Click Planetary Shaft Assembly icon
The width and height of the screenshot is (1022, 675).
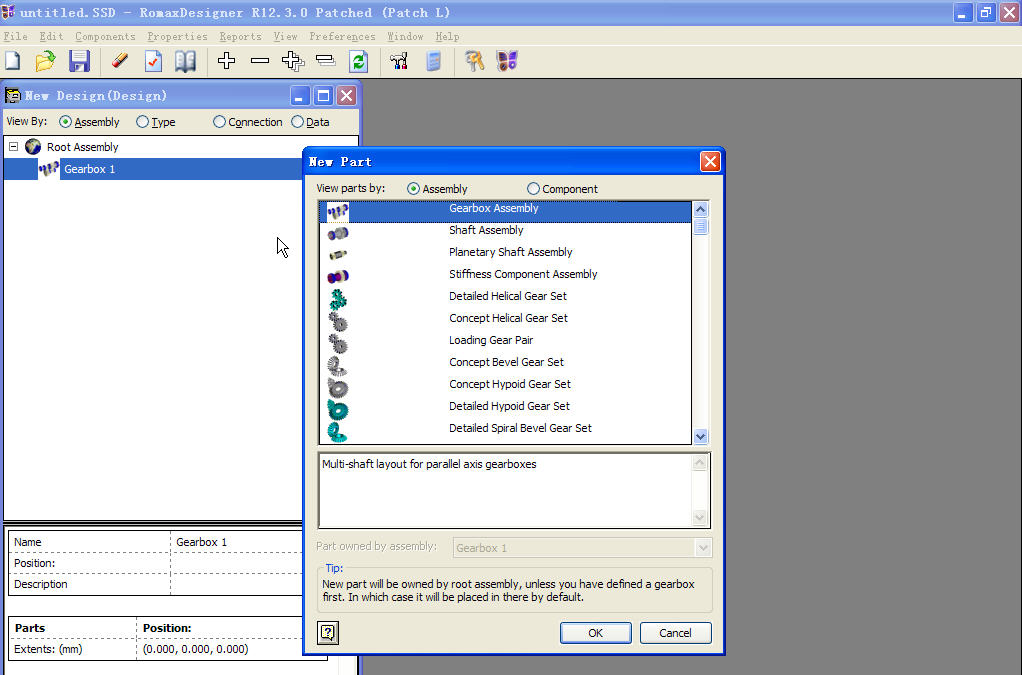(x=338, y=255)
